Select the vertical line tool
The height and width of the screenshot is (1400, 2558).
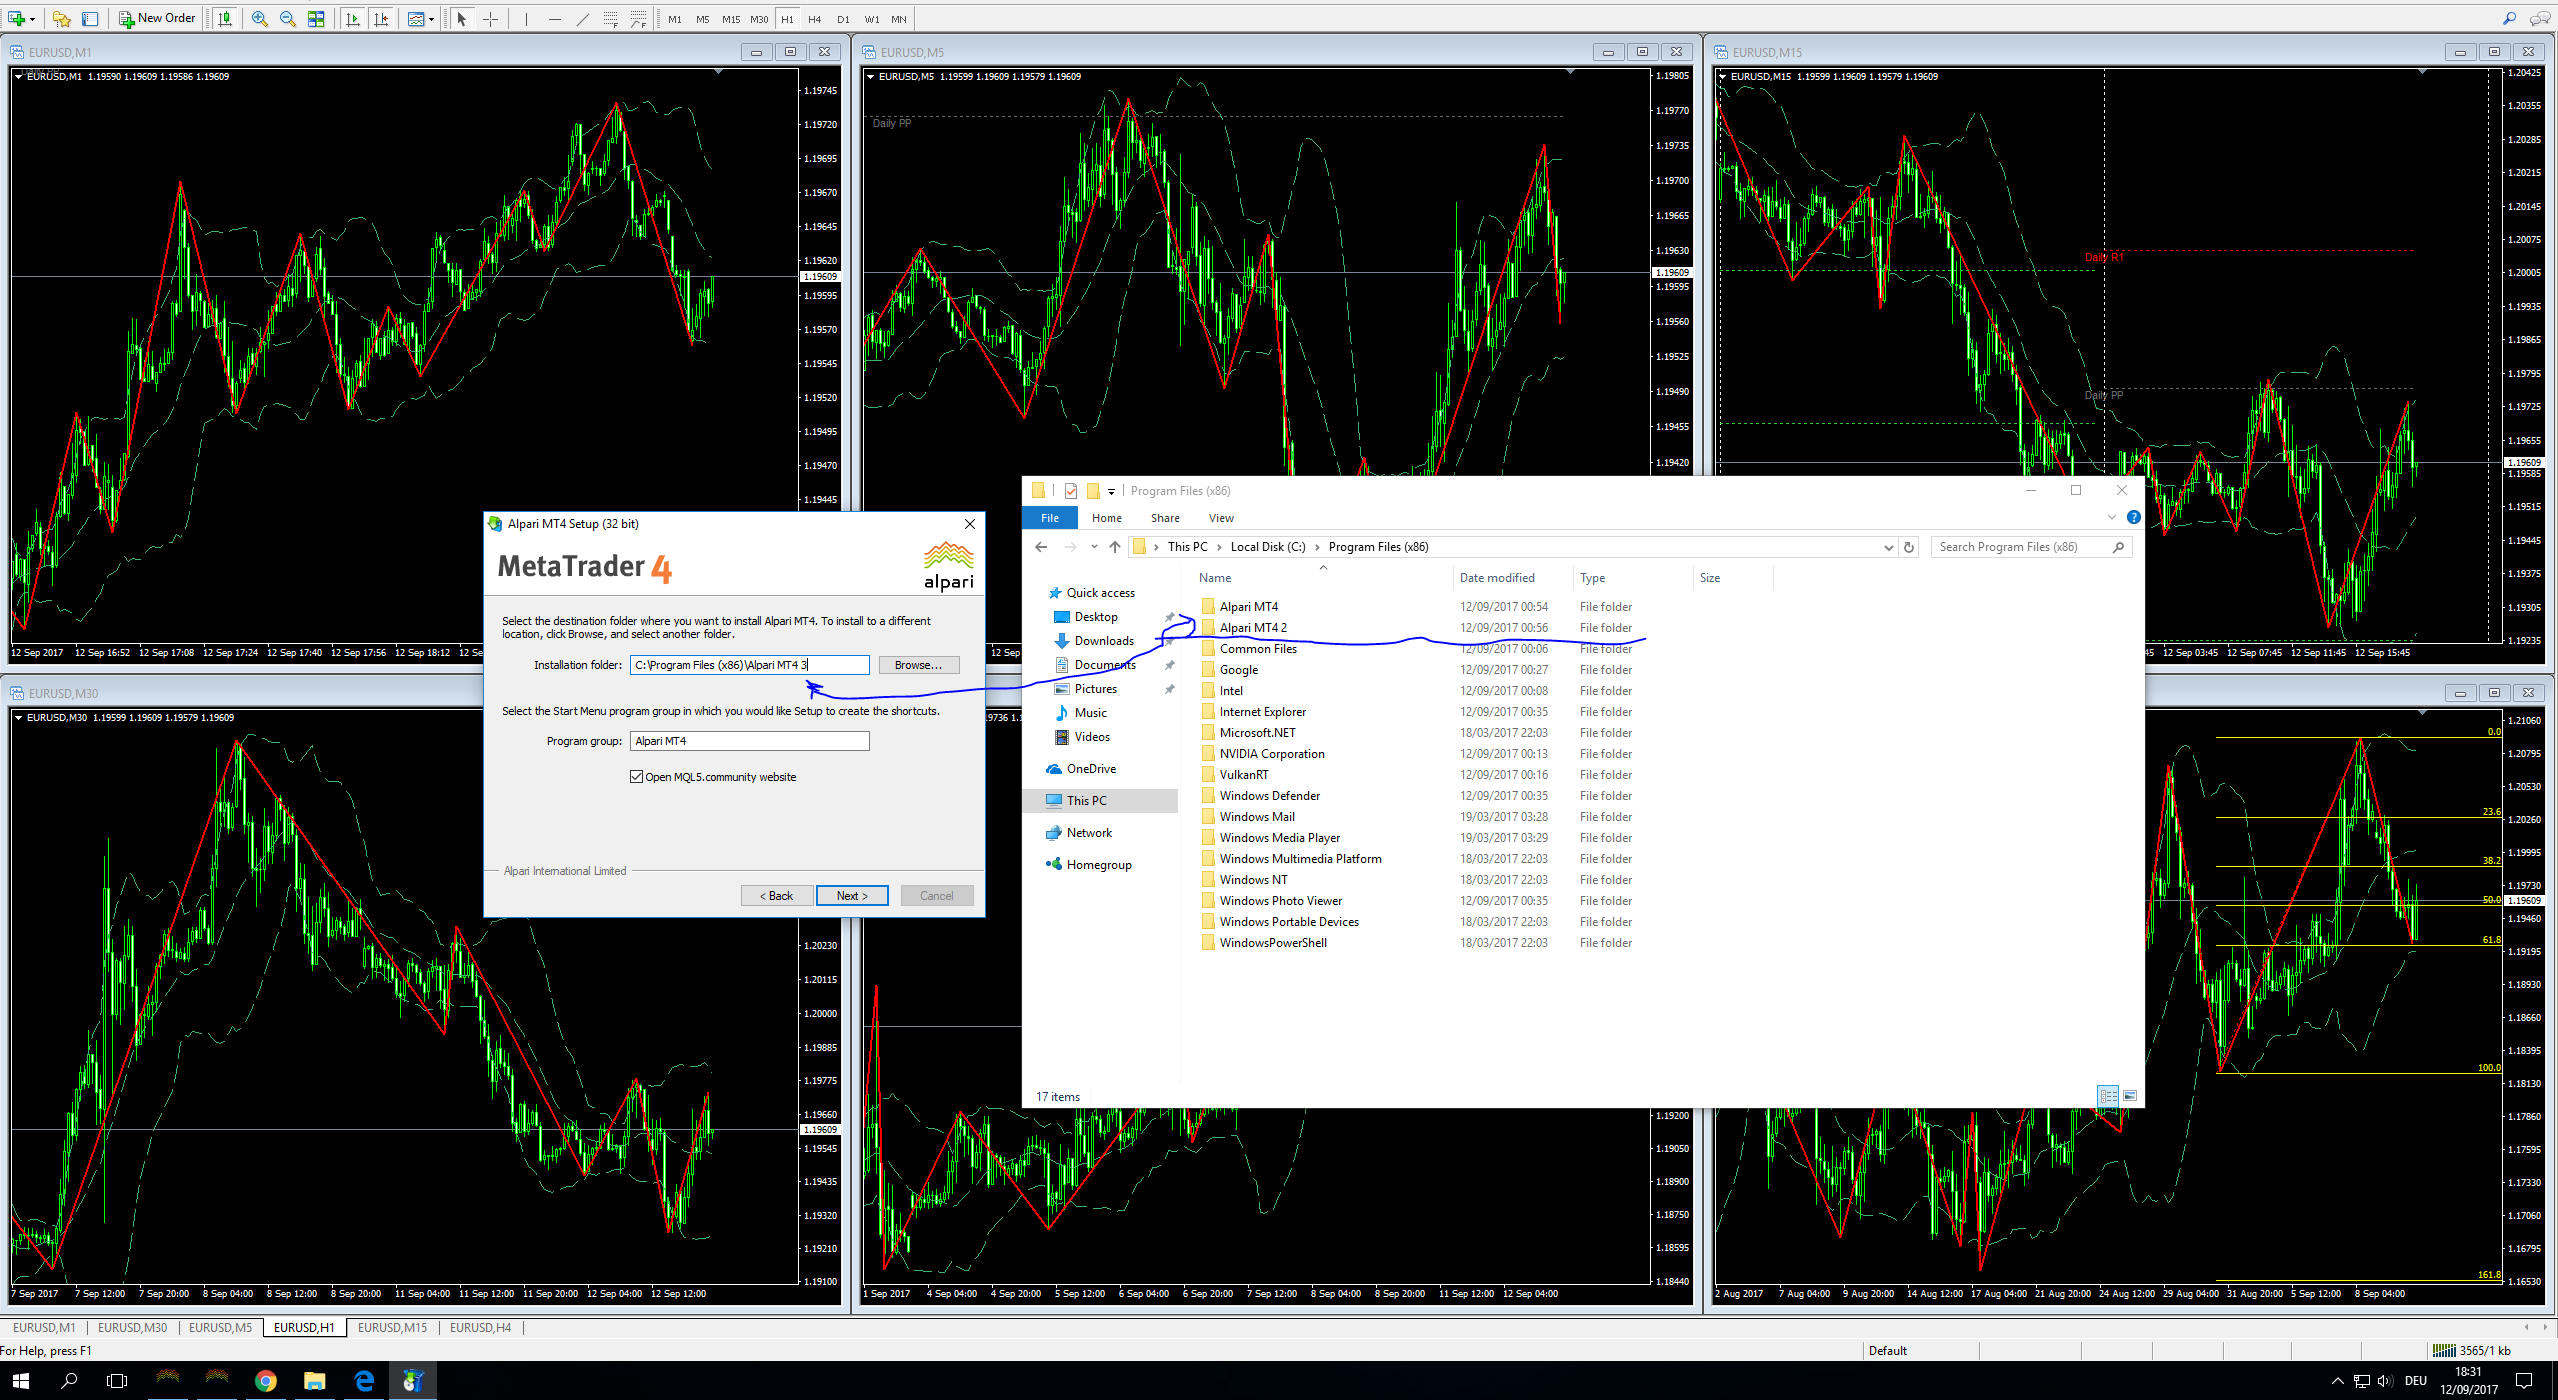(x=526, y=18)
